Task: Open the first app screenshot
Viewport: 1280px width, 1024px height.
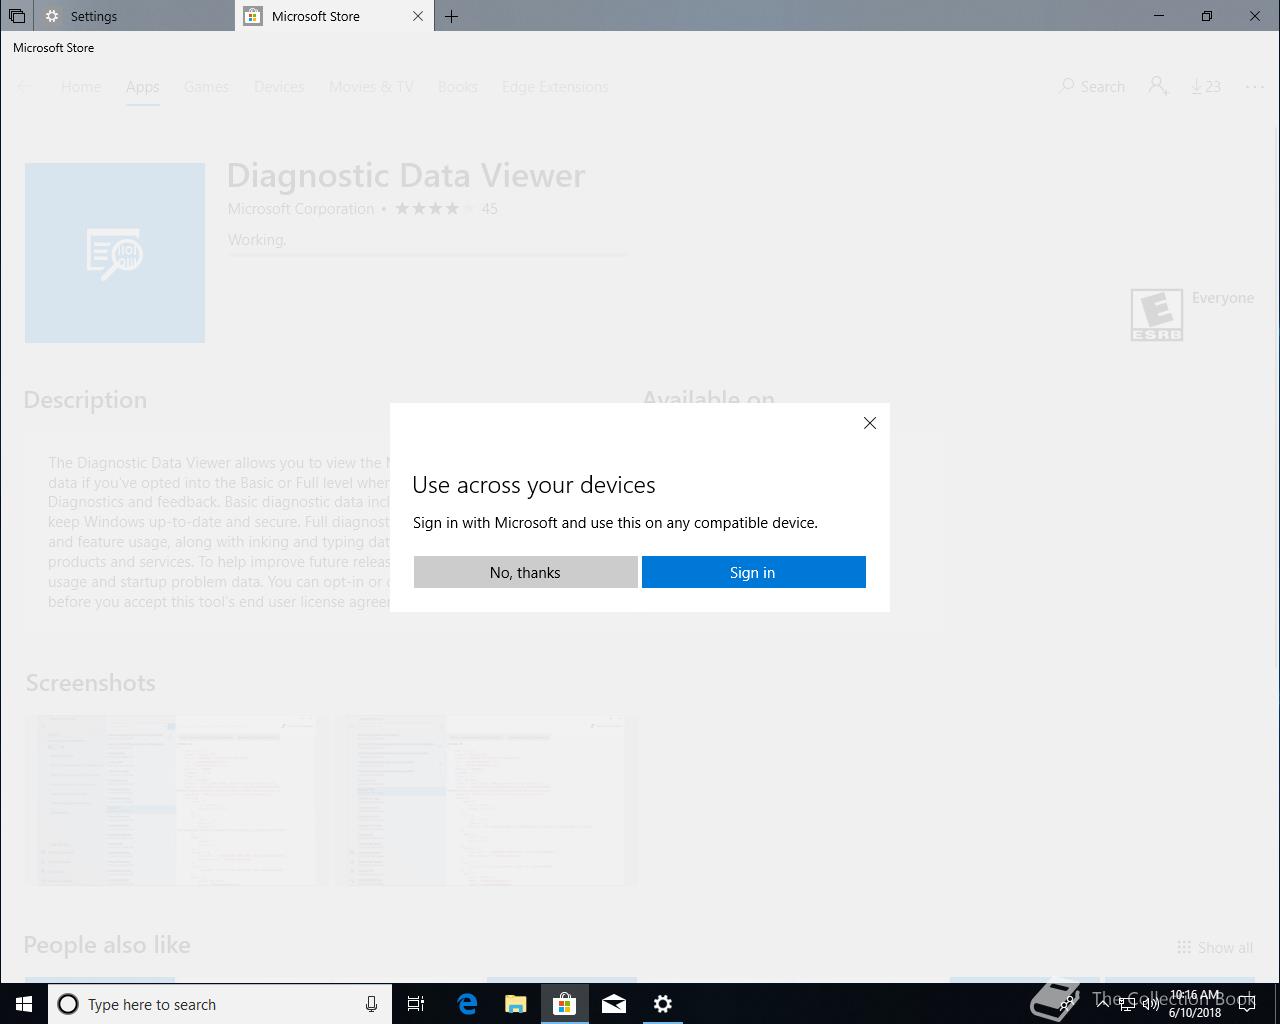Action: click(x=176, y=800)
